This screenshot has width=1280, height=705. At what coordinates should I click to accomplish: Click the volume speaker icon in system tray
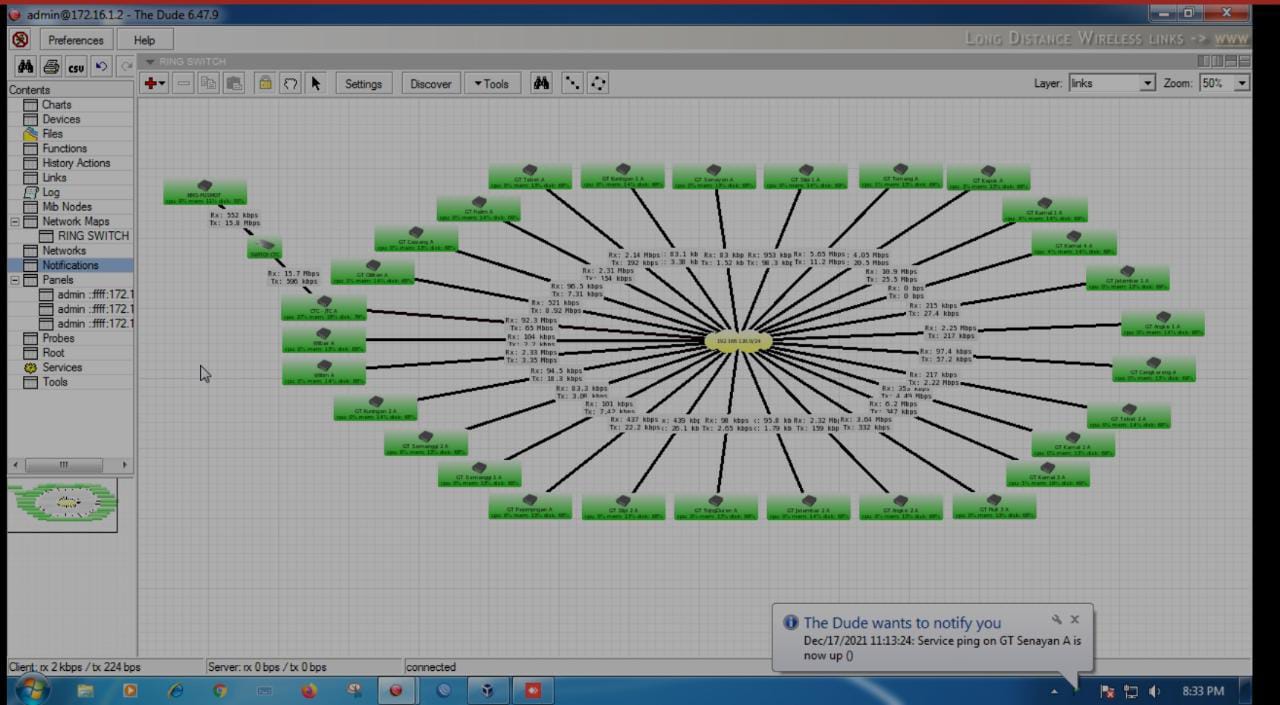tap(1155, 691)
